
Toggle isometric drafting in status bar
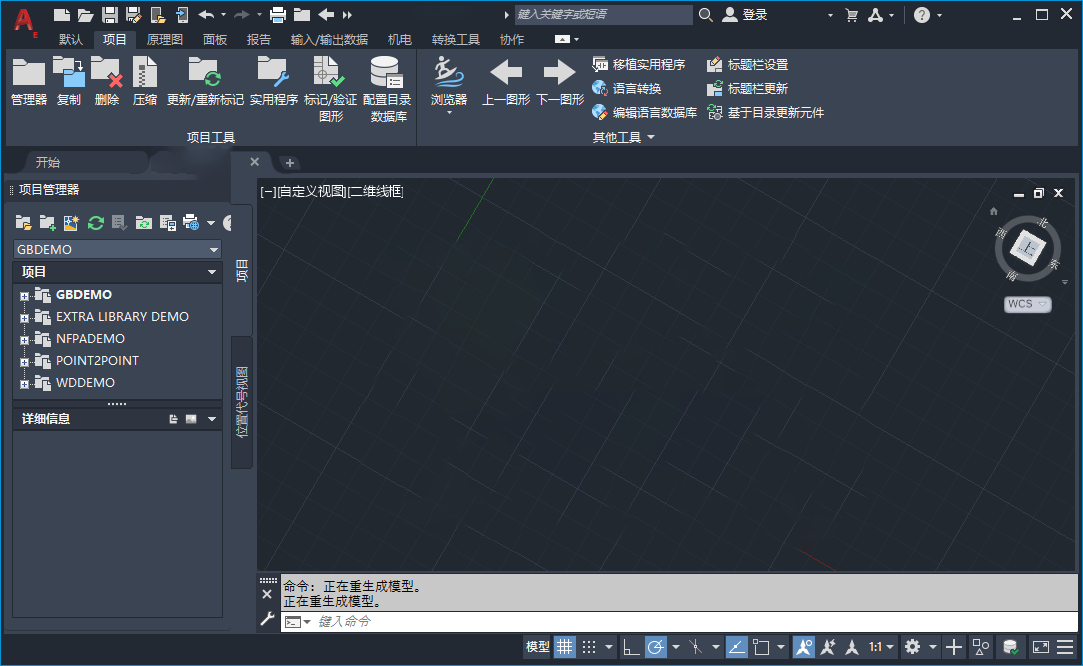(x=696, y=647)
